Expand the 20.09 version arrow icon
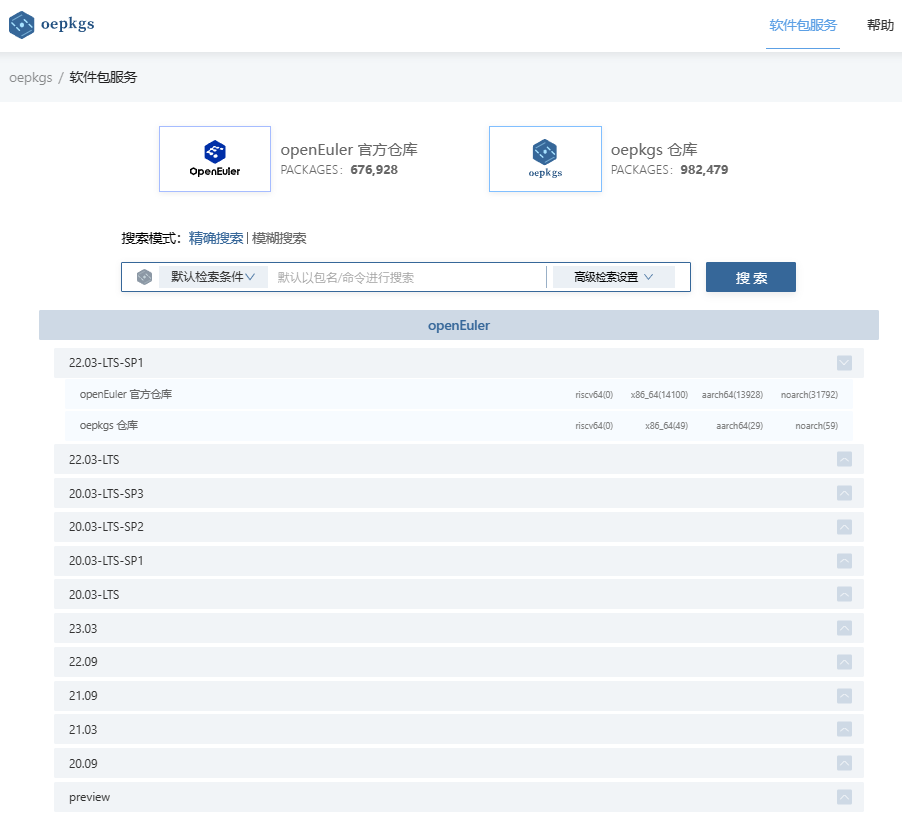Image resolution: width=902 pixels, height=824 pixels. click(x=844, y=763)
